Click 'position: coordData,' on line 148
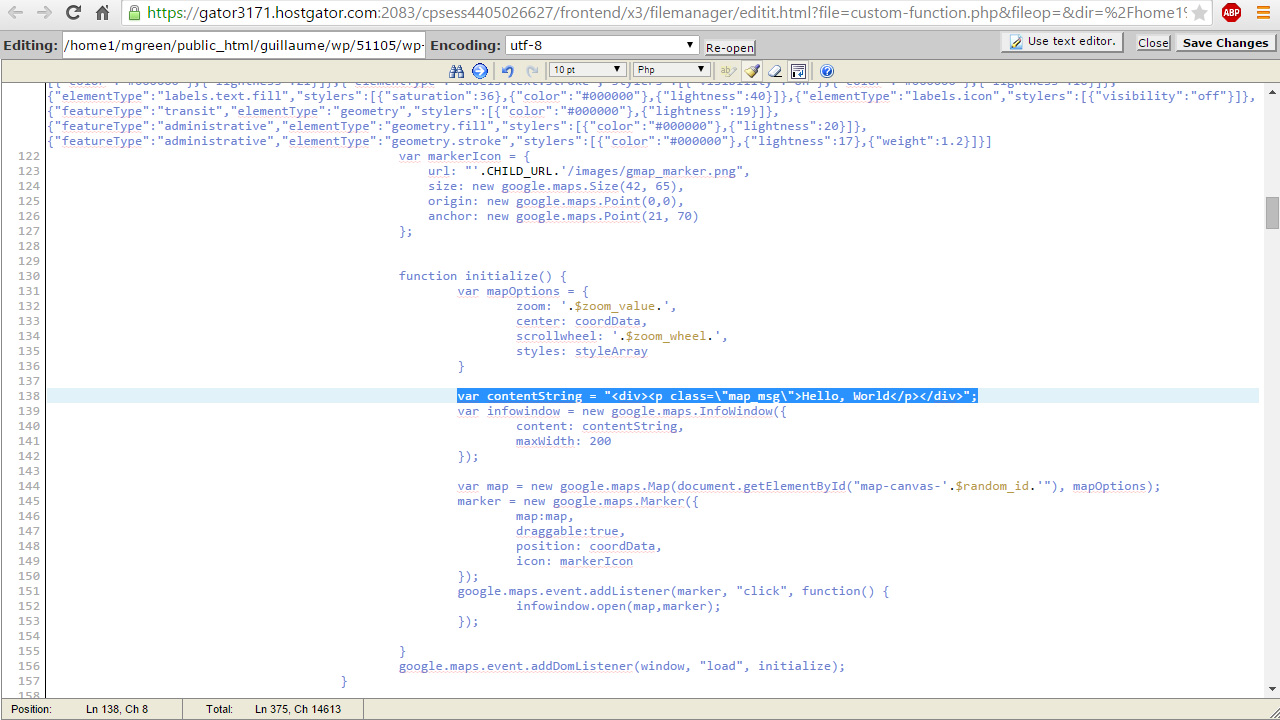 click(x=589, y=546)
